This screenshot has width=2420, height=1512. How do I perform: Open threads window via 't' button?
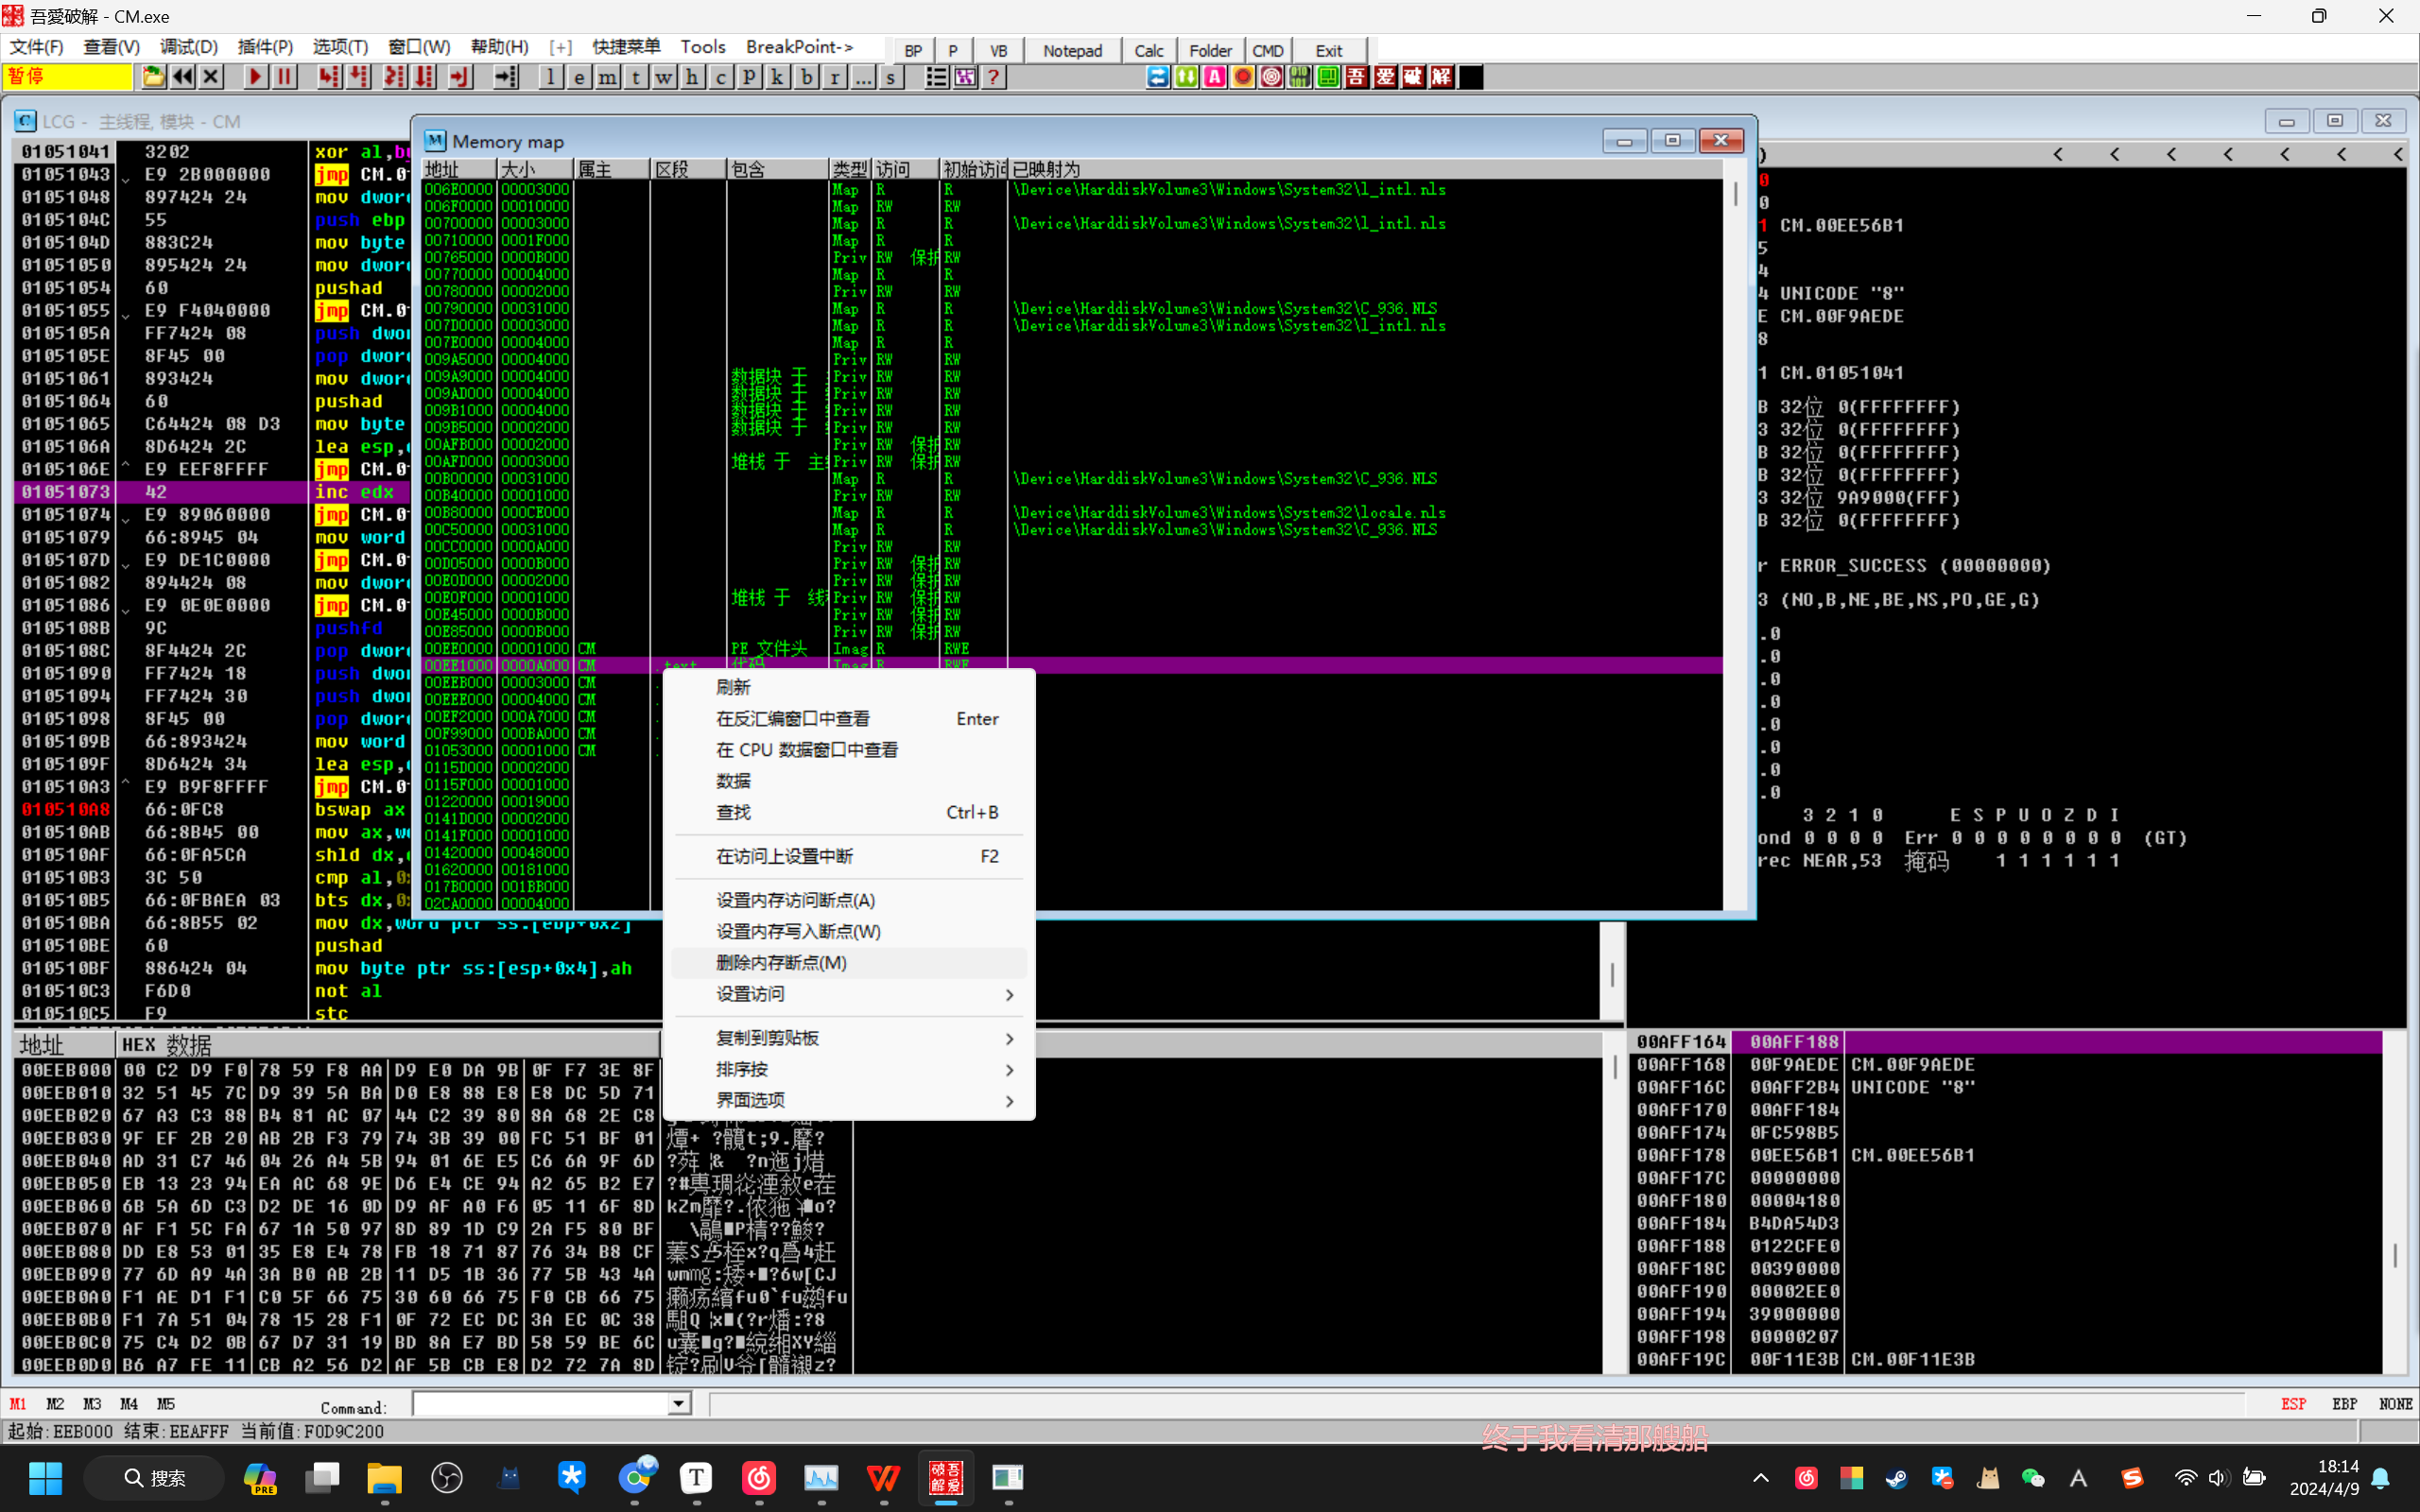point(635,77)
